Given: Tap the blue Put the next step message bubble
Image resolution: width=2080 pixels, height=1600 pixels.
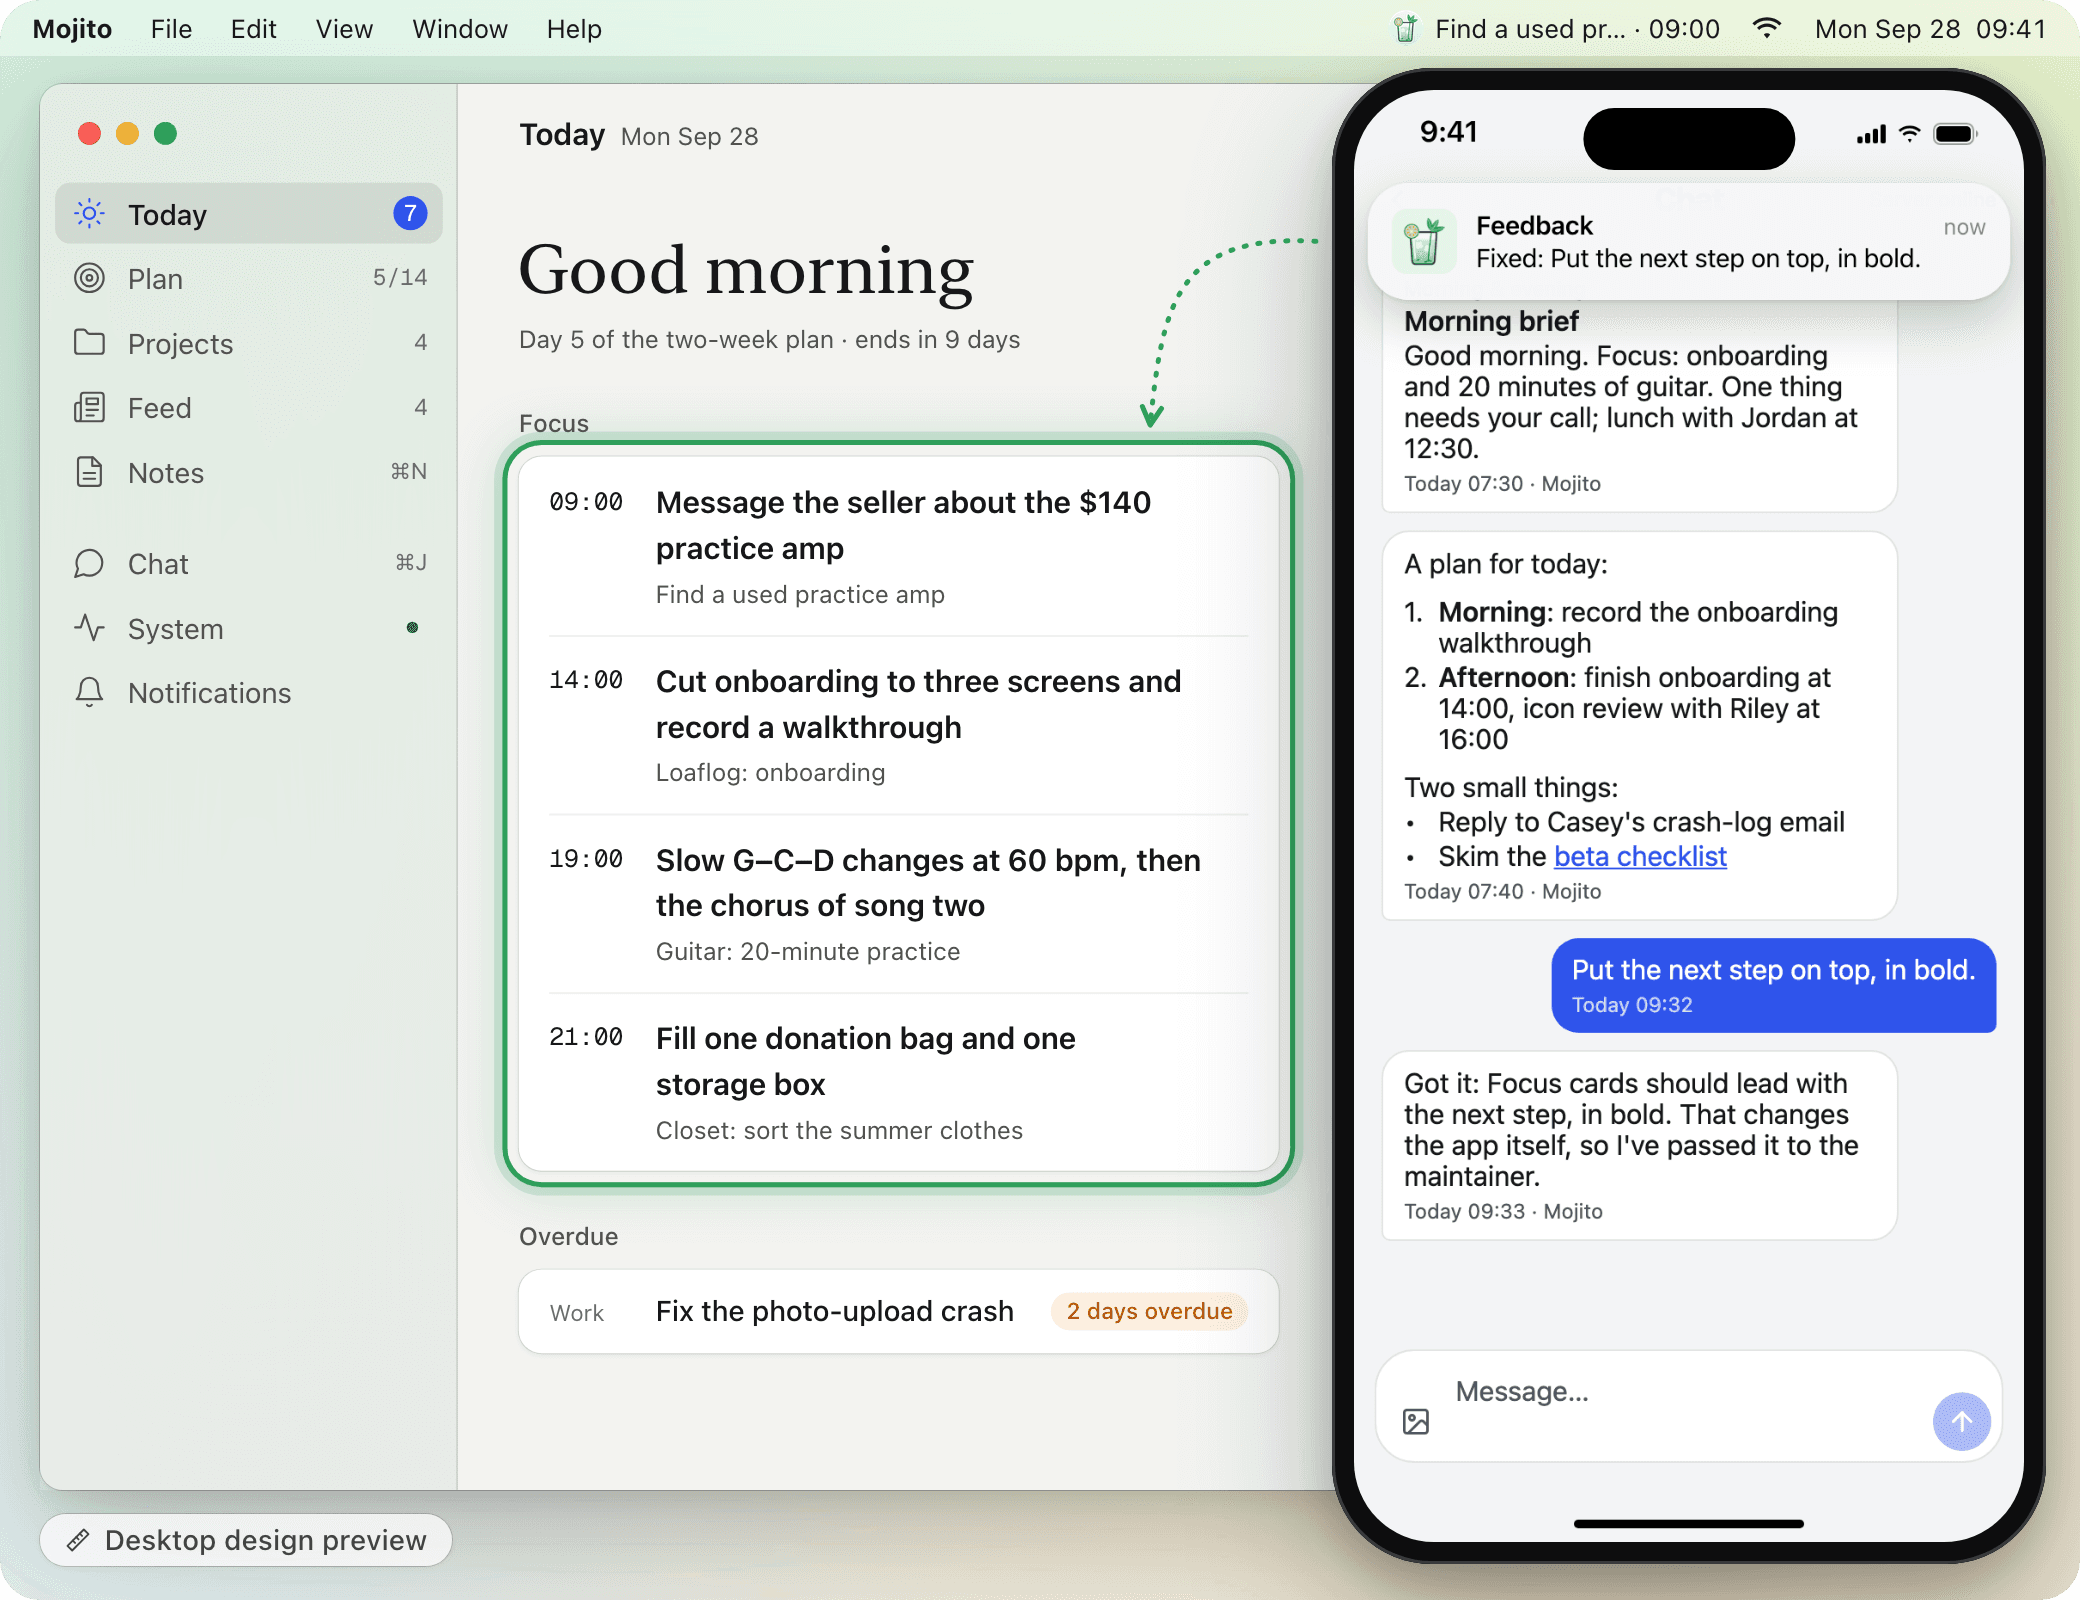Looking at the screenshot, I should (x=1773, y=985).
